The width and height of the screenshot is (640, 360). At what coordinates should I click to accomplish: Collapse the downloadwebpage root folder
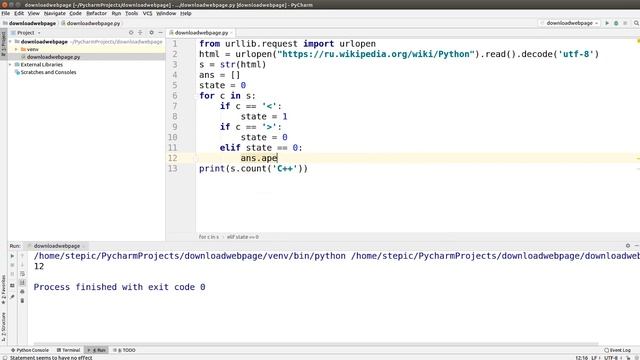pos(11,42)
